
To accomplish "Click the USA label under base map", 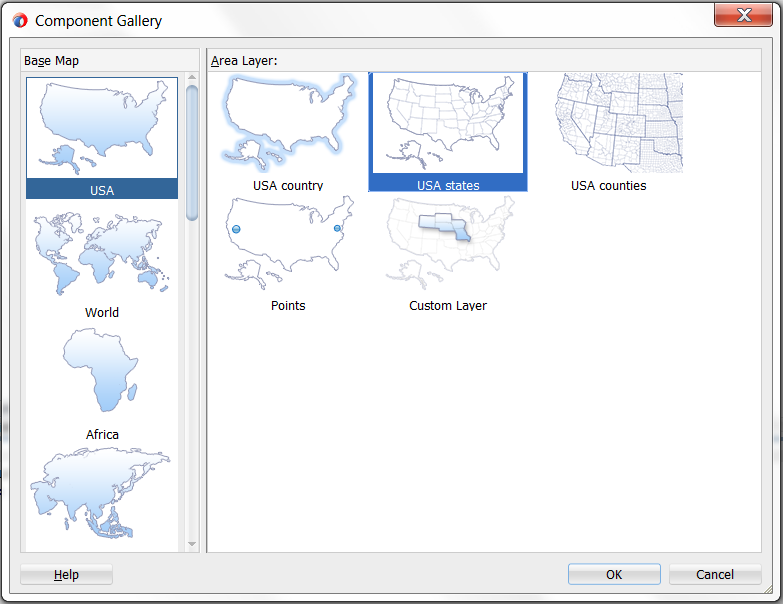I will 102,190.
